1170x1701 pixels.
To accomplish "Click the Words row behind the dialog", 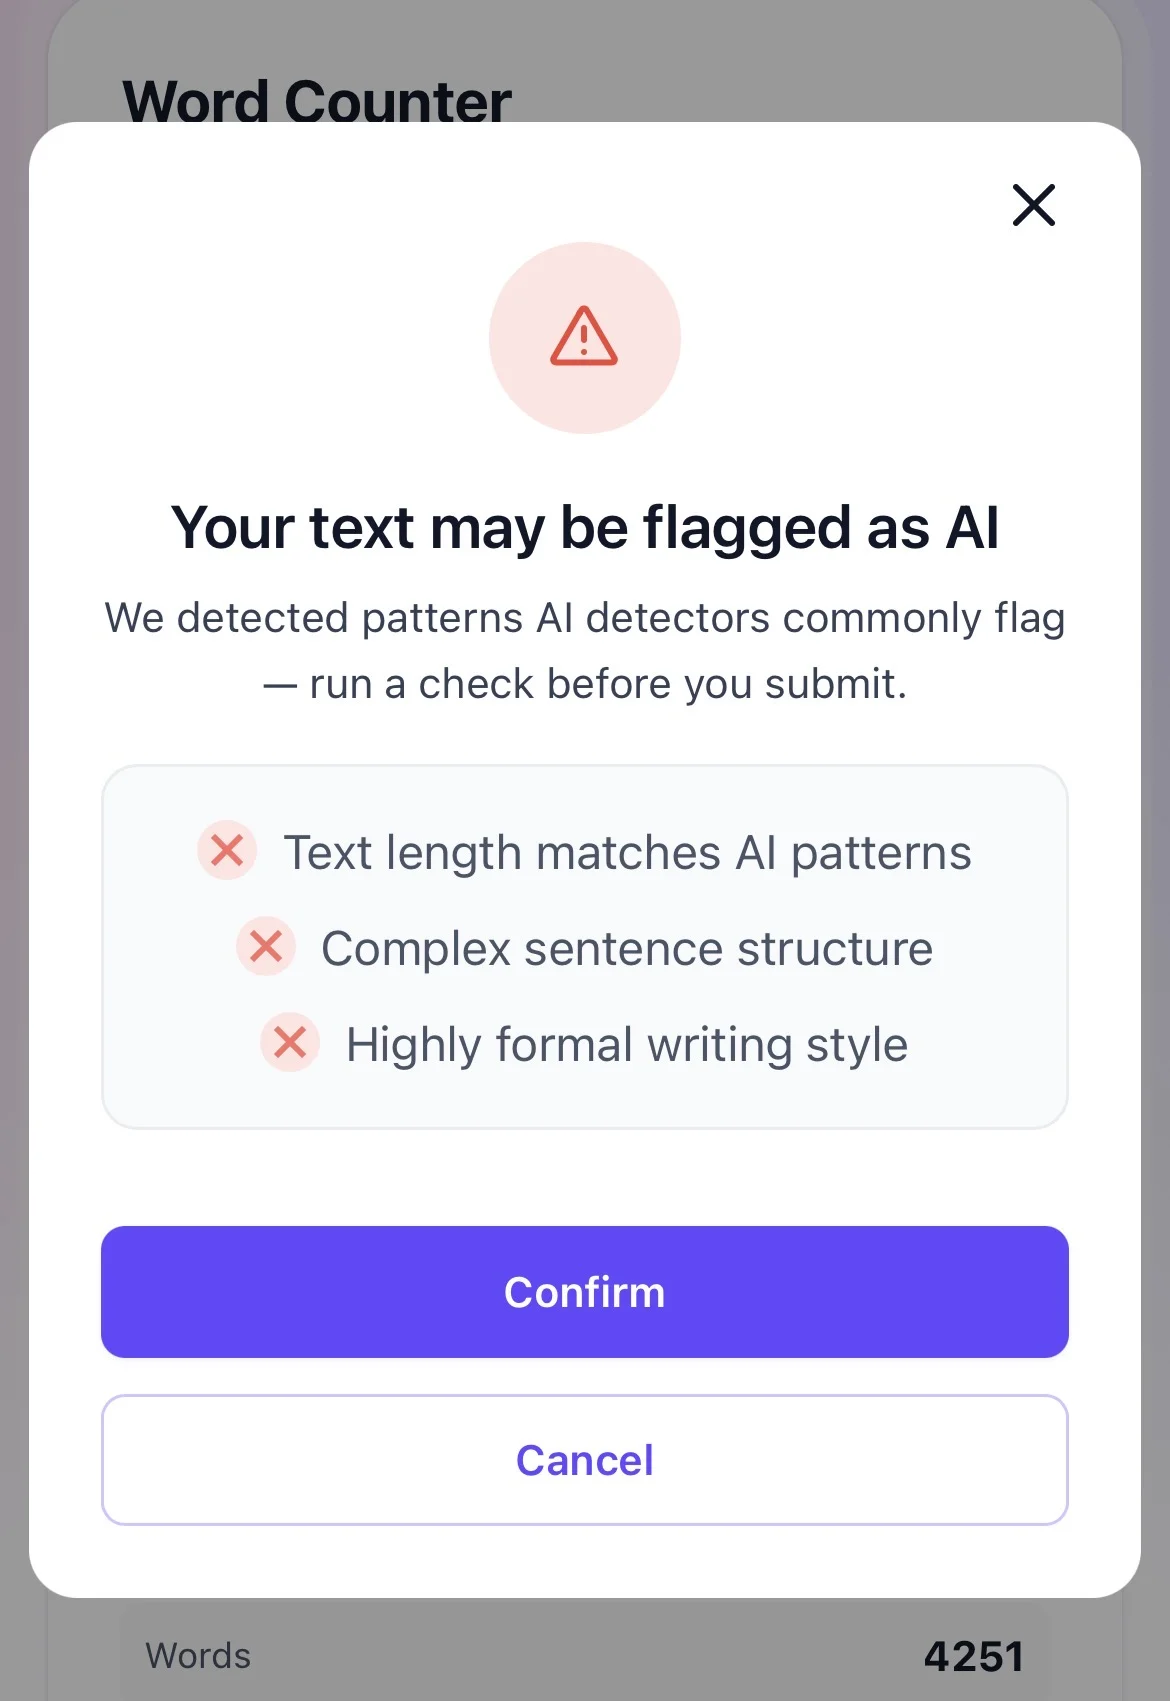I will [x=585, y=1656].
